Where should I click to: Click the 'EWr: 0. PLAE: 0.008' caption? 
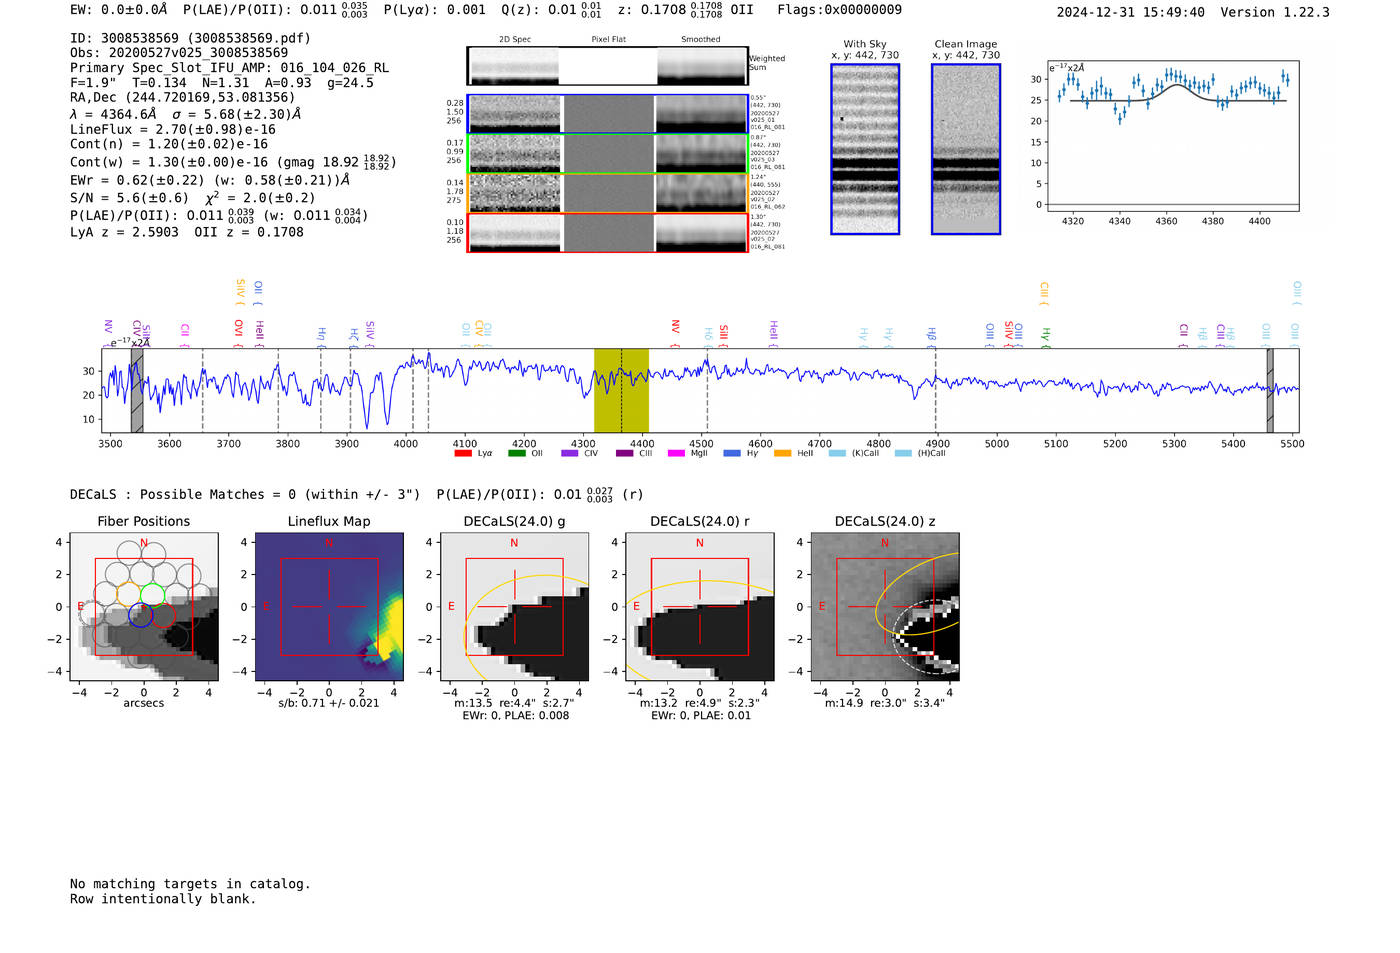[x=515, y=715]
